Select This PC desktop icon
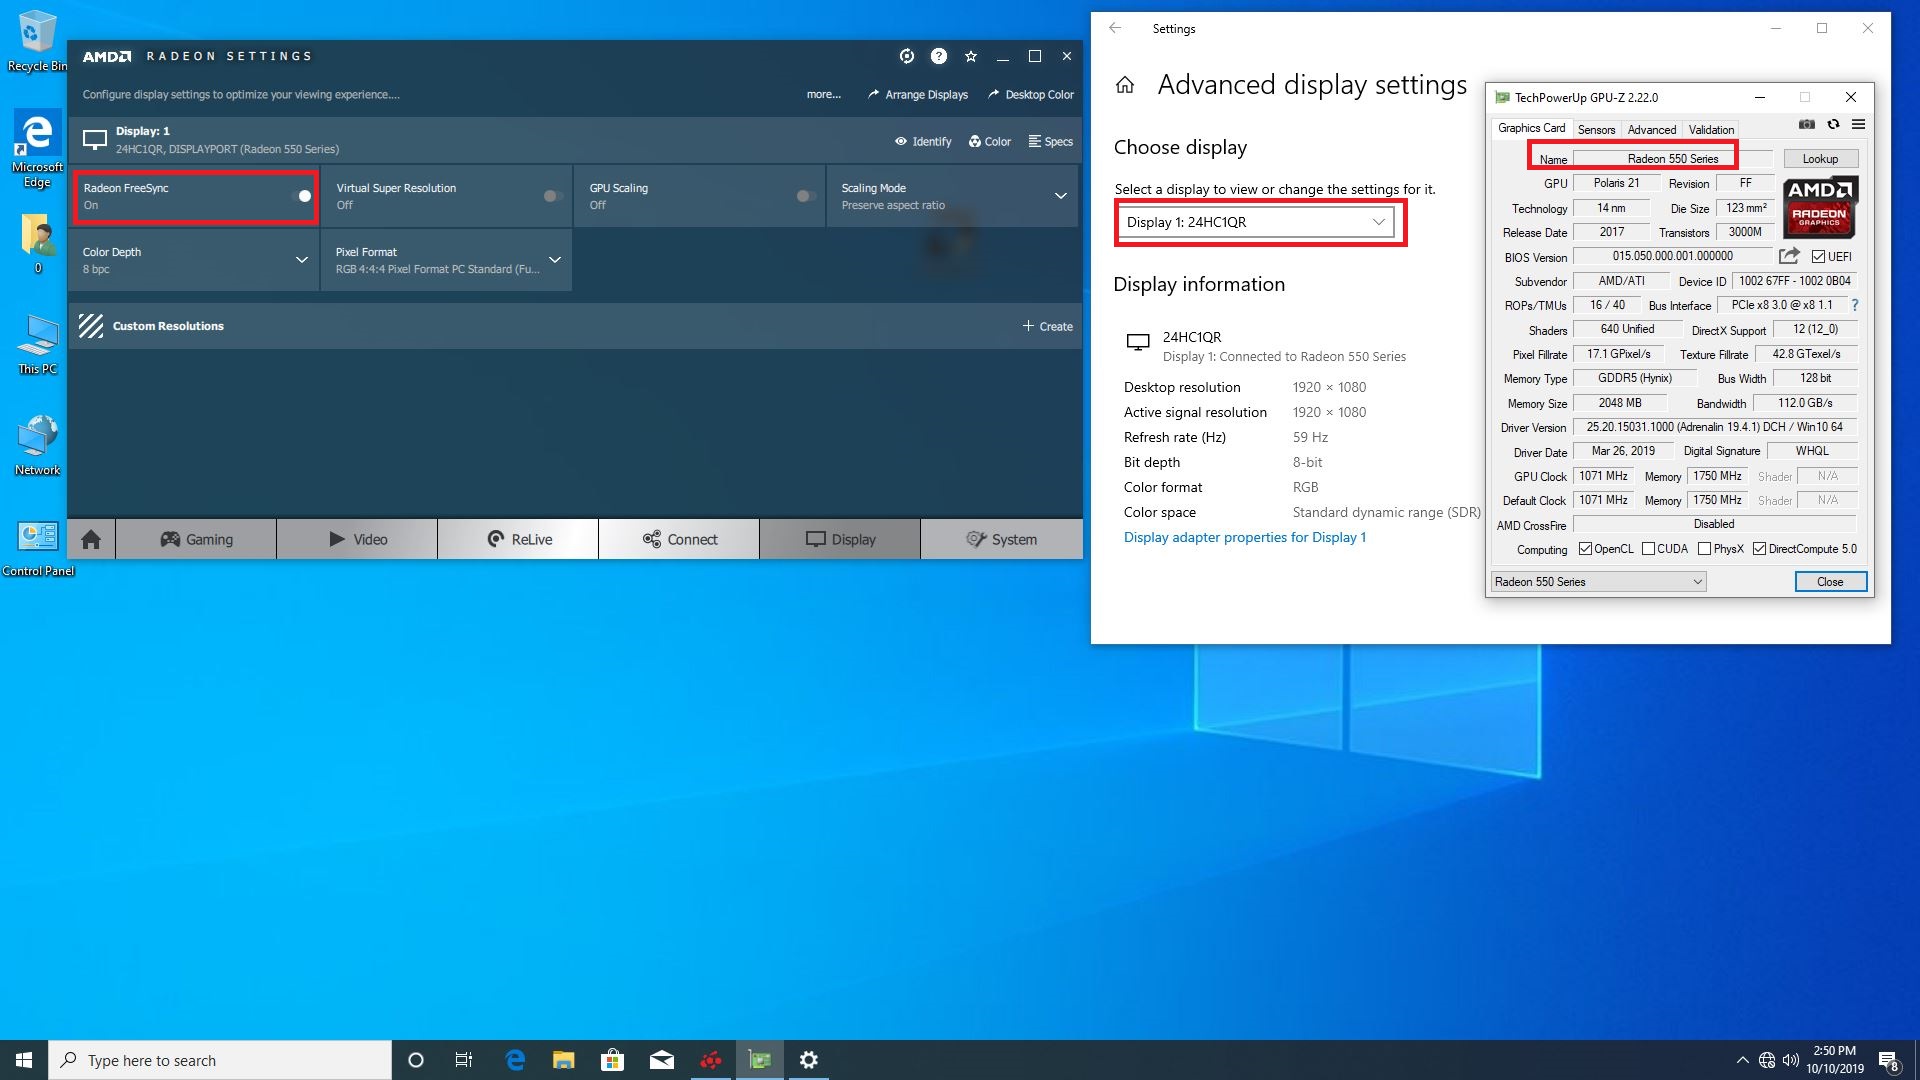 tap(37, 345)
